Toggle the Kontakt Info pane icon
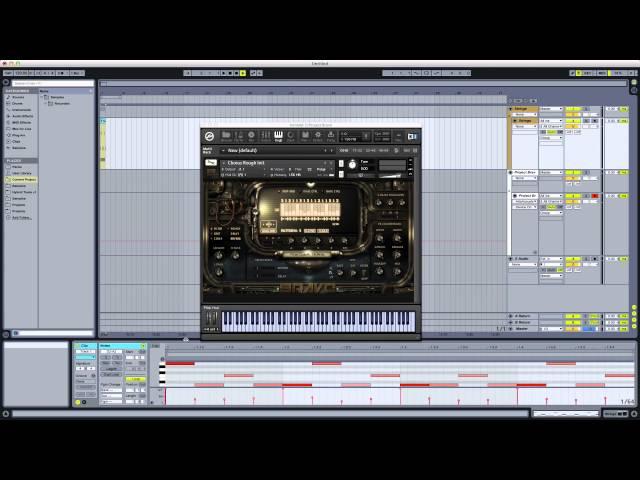Image resolution: width=640 pixels, height=480 pixels. click(x=251, y=136)
